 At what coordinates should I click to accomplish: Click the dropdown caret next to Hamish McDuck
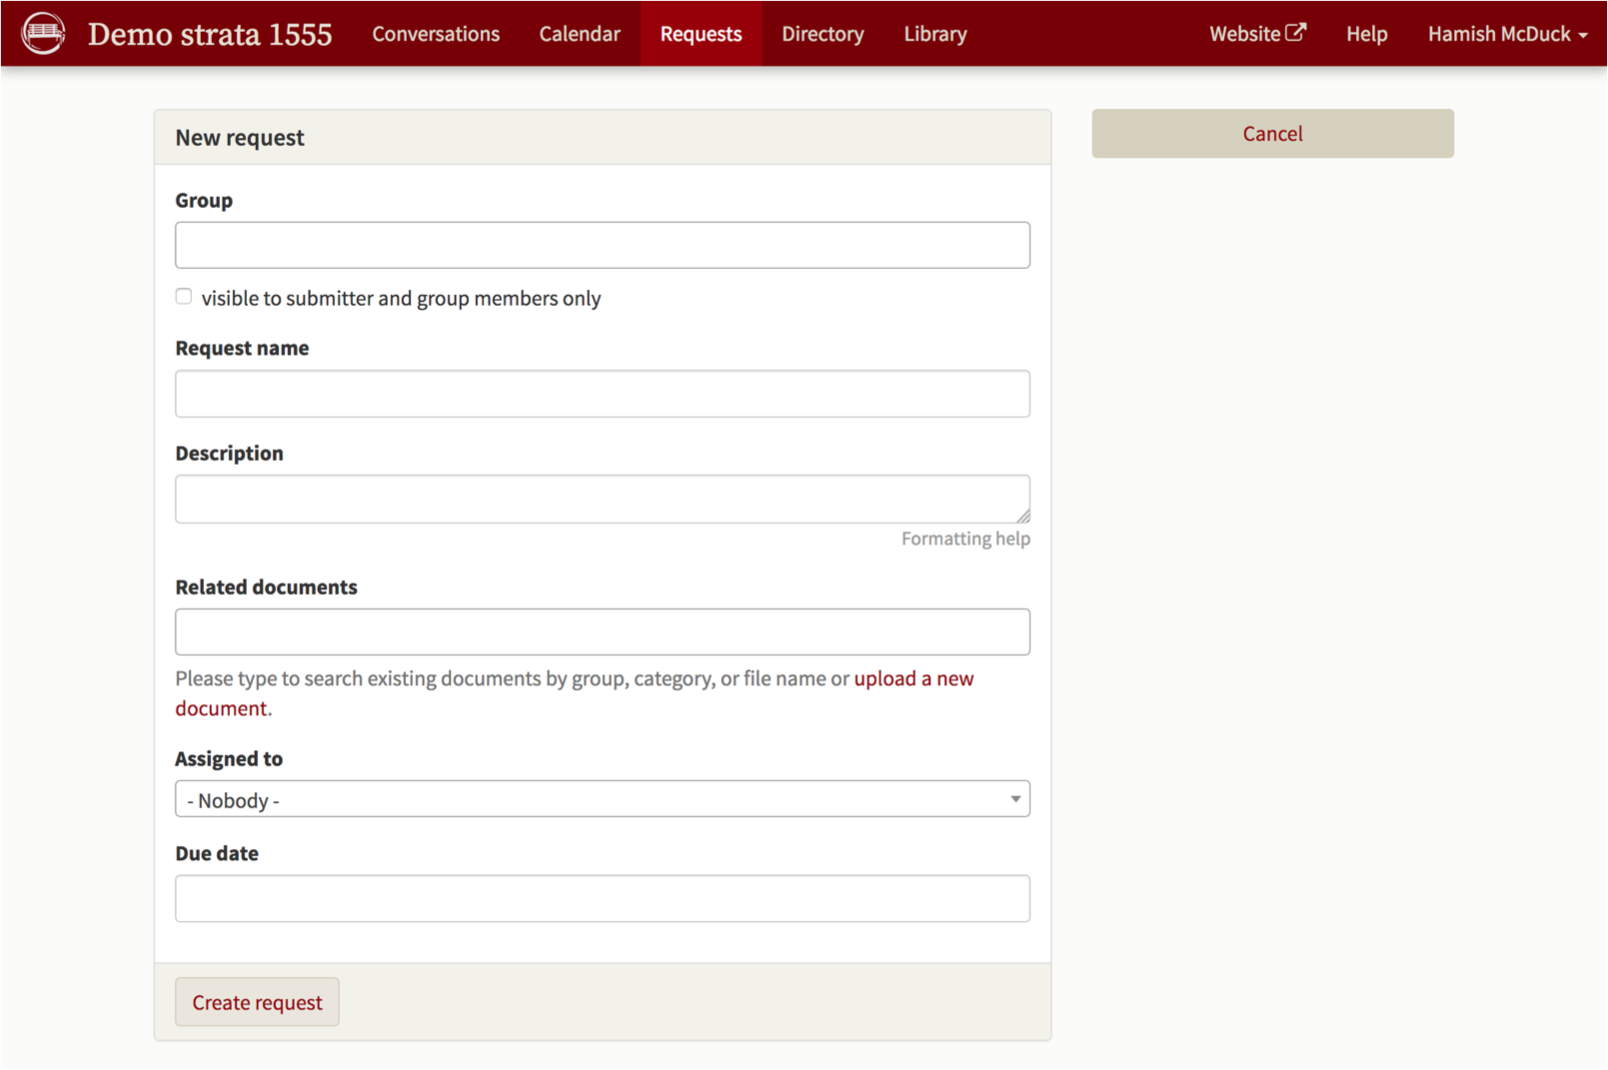pos(1583,34)
